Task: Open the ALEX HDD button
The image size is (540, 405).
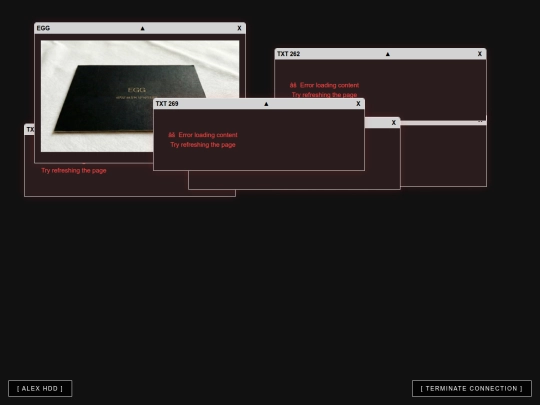Action: 40,388
